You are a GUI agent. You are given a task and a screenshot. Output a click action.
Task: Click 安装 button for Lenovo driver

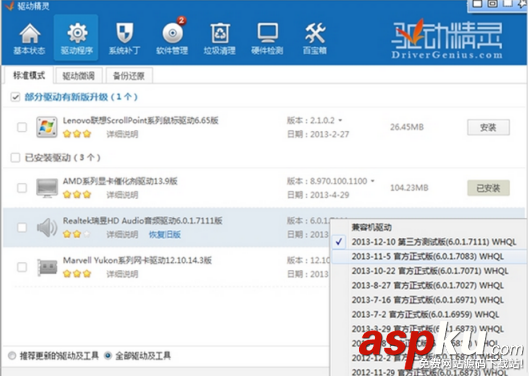point(488,127)
